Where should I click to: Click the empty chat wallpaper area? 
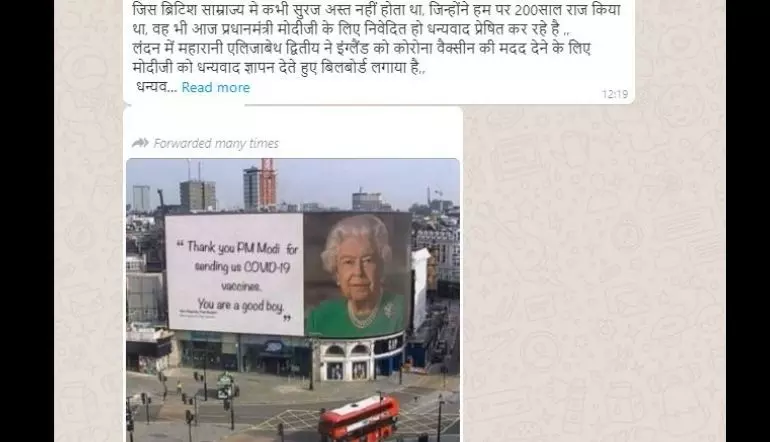[x=594, y=275]
